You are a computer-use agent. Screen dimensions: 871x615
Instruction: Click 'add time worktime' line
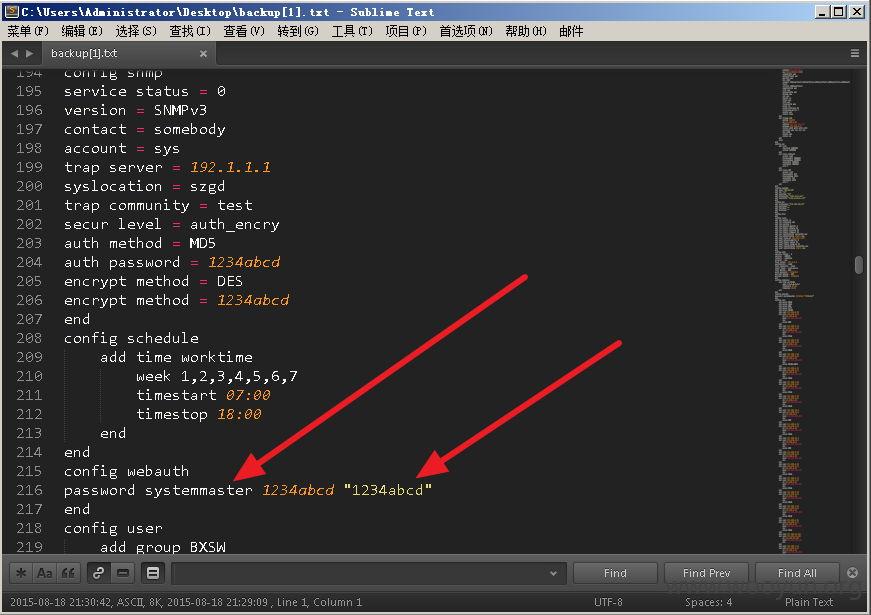click(176, 357)
